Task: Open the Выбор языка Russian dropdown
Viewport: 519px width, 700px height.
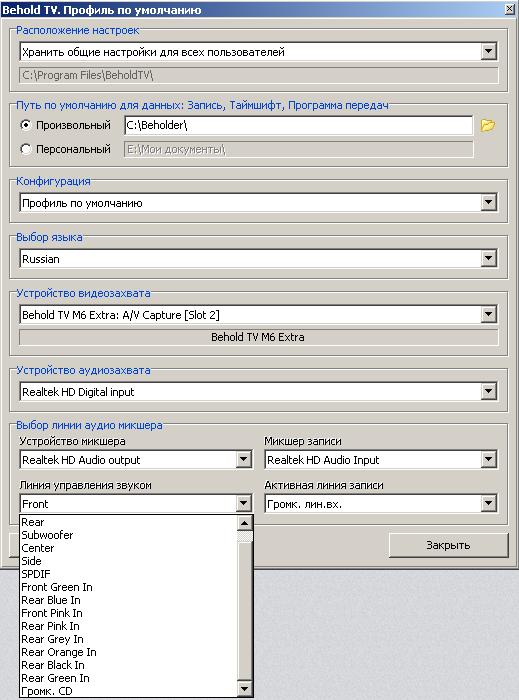Action: click(489, 258)
